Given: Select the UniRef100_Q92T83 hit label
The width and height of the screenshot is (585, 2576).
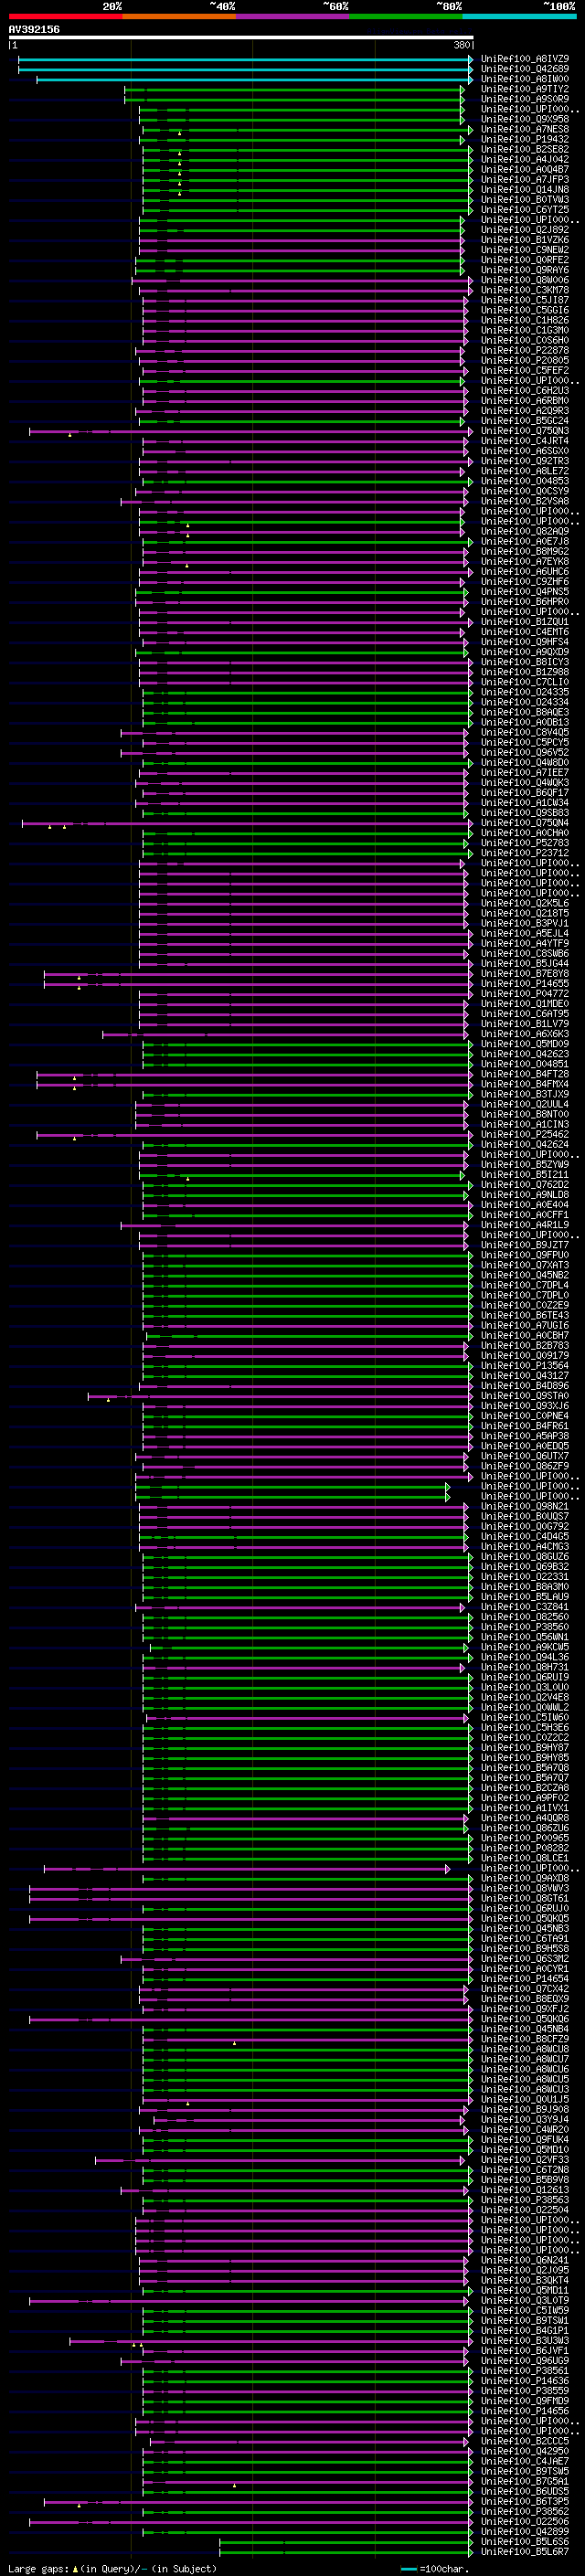Looking at the screenshot, I should point(525,461).
